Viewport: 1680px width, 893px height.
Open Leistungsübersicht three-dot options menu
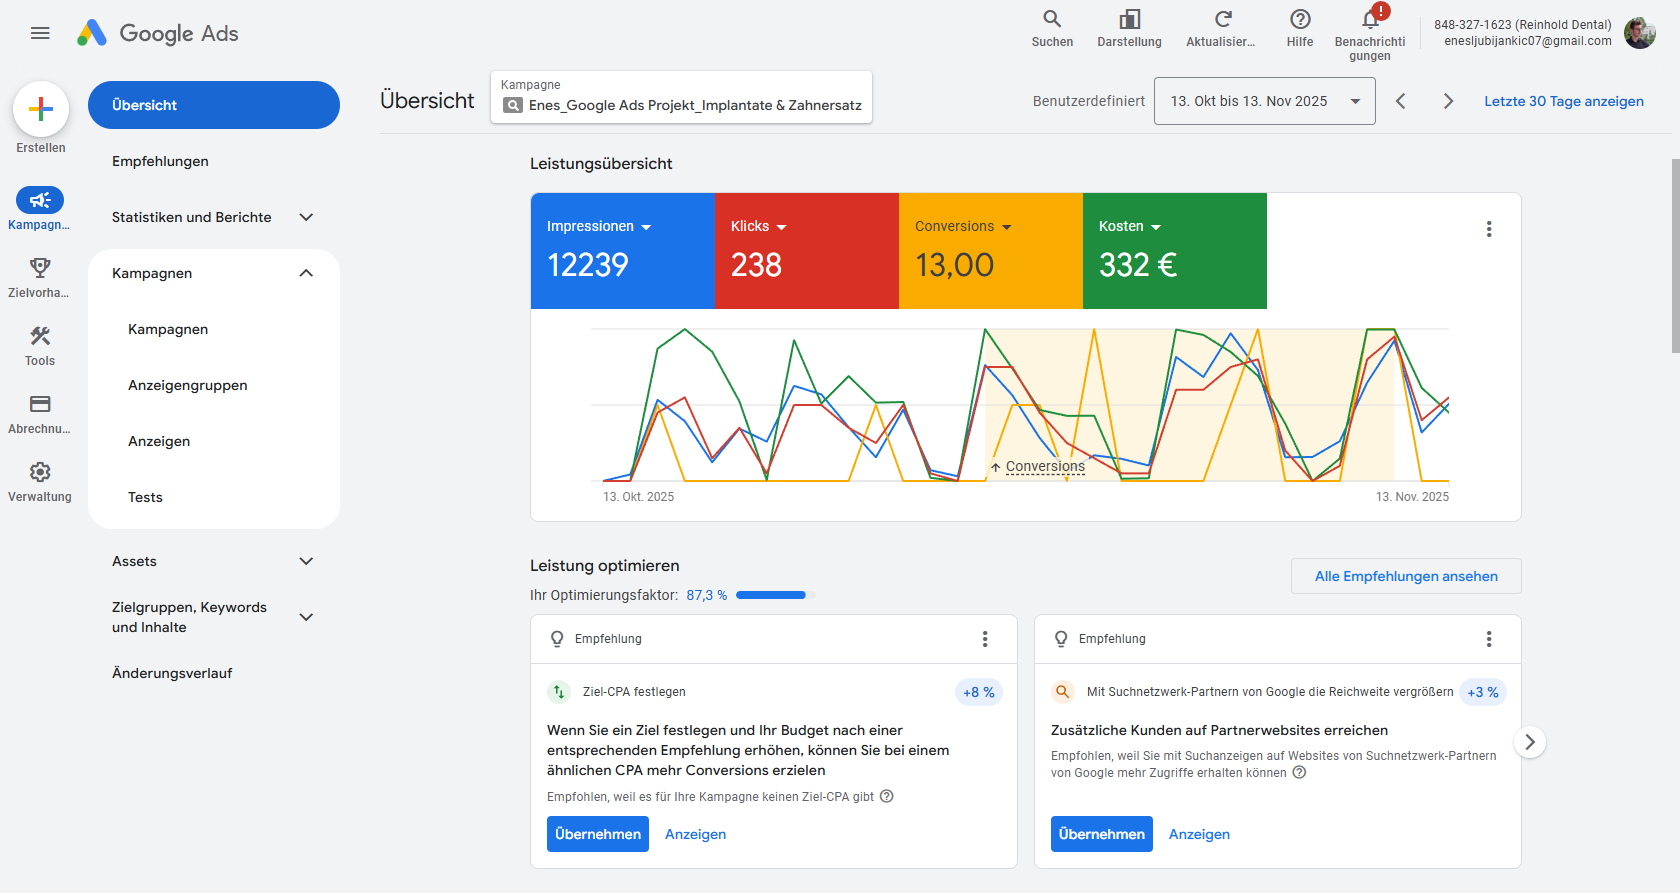click(1489, 229)
